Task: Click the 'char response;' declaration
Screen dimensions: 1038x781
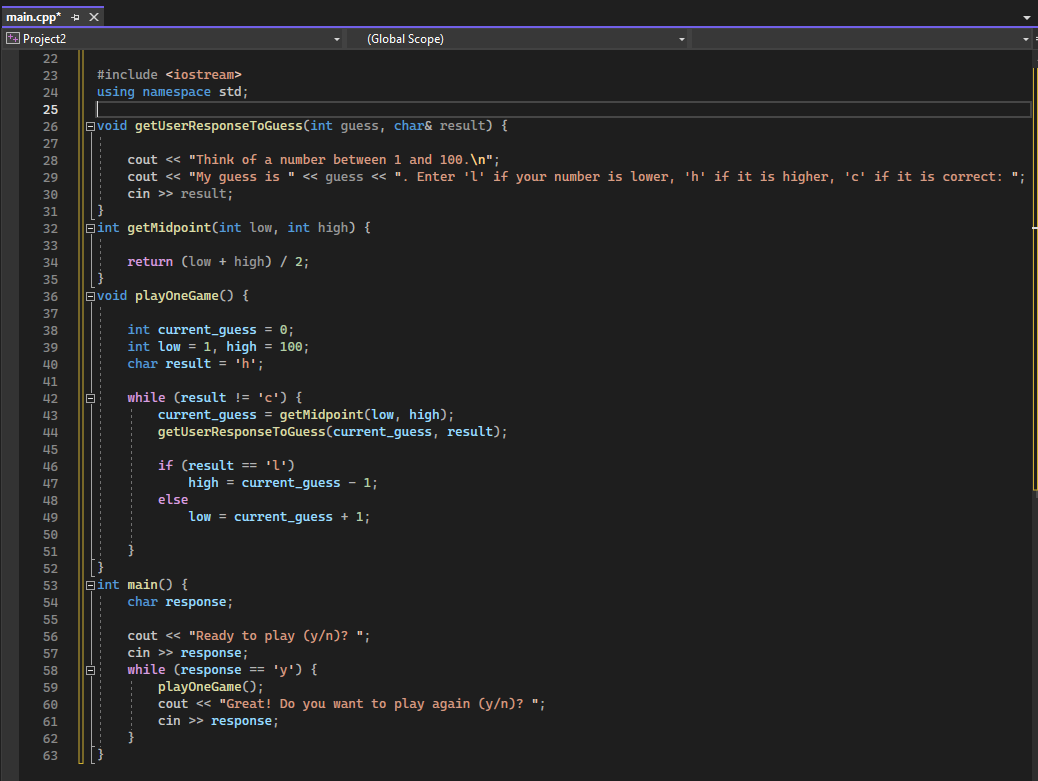Action: tap(180, 602)
